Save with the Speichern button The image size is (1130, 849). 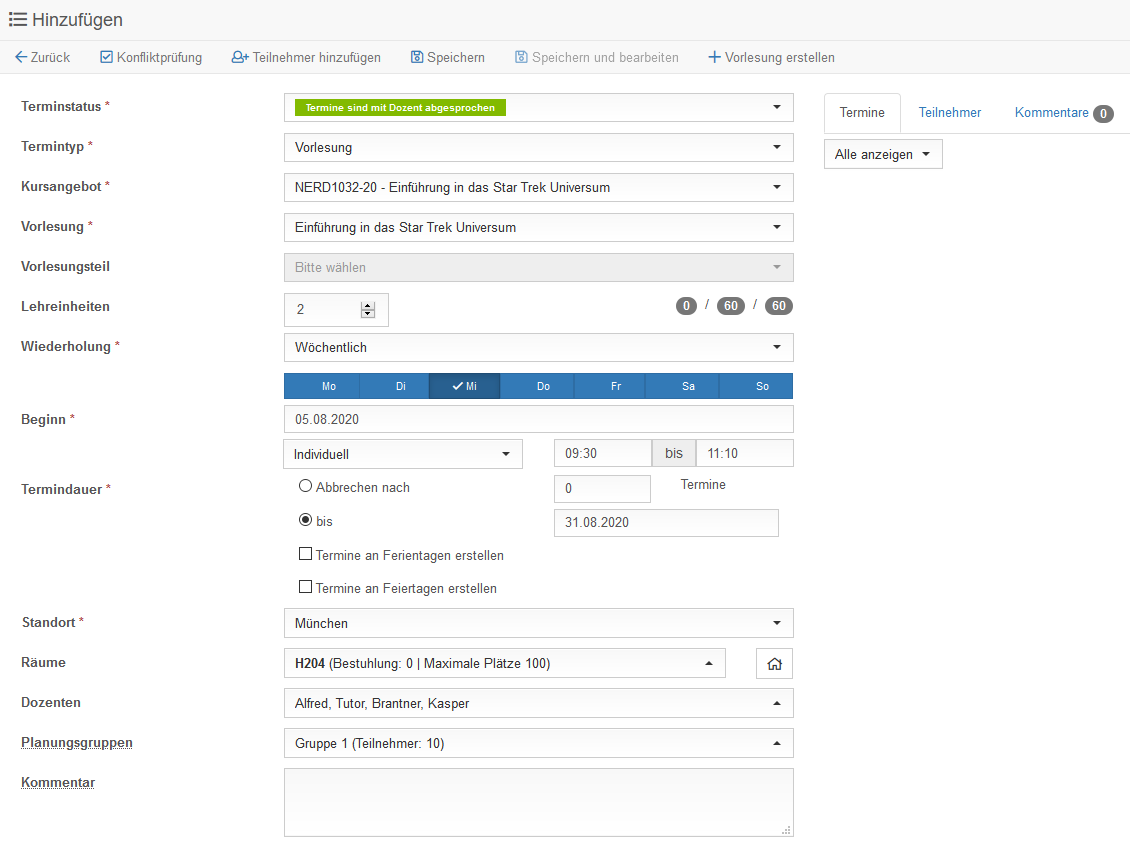(x=448, y=57)
